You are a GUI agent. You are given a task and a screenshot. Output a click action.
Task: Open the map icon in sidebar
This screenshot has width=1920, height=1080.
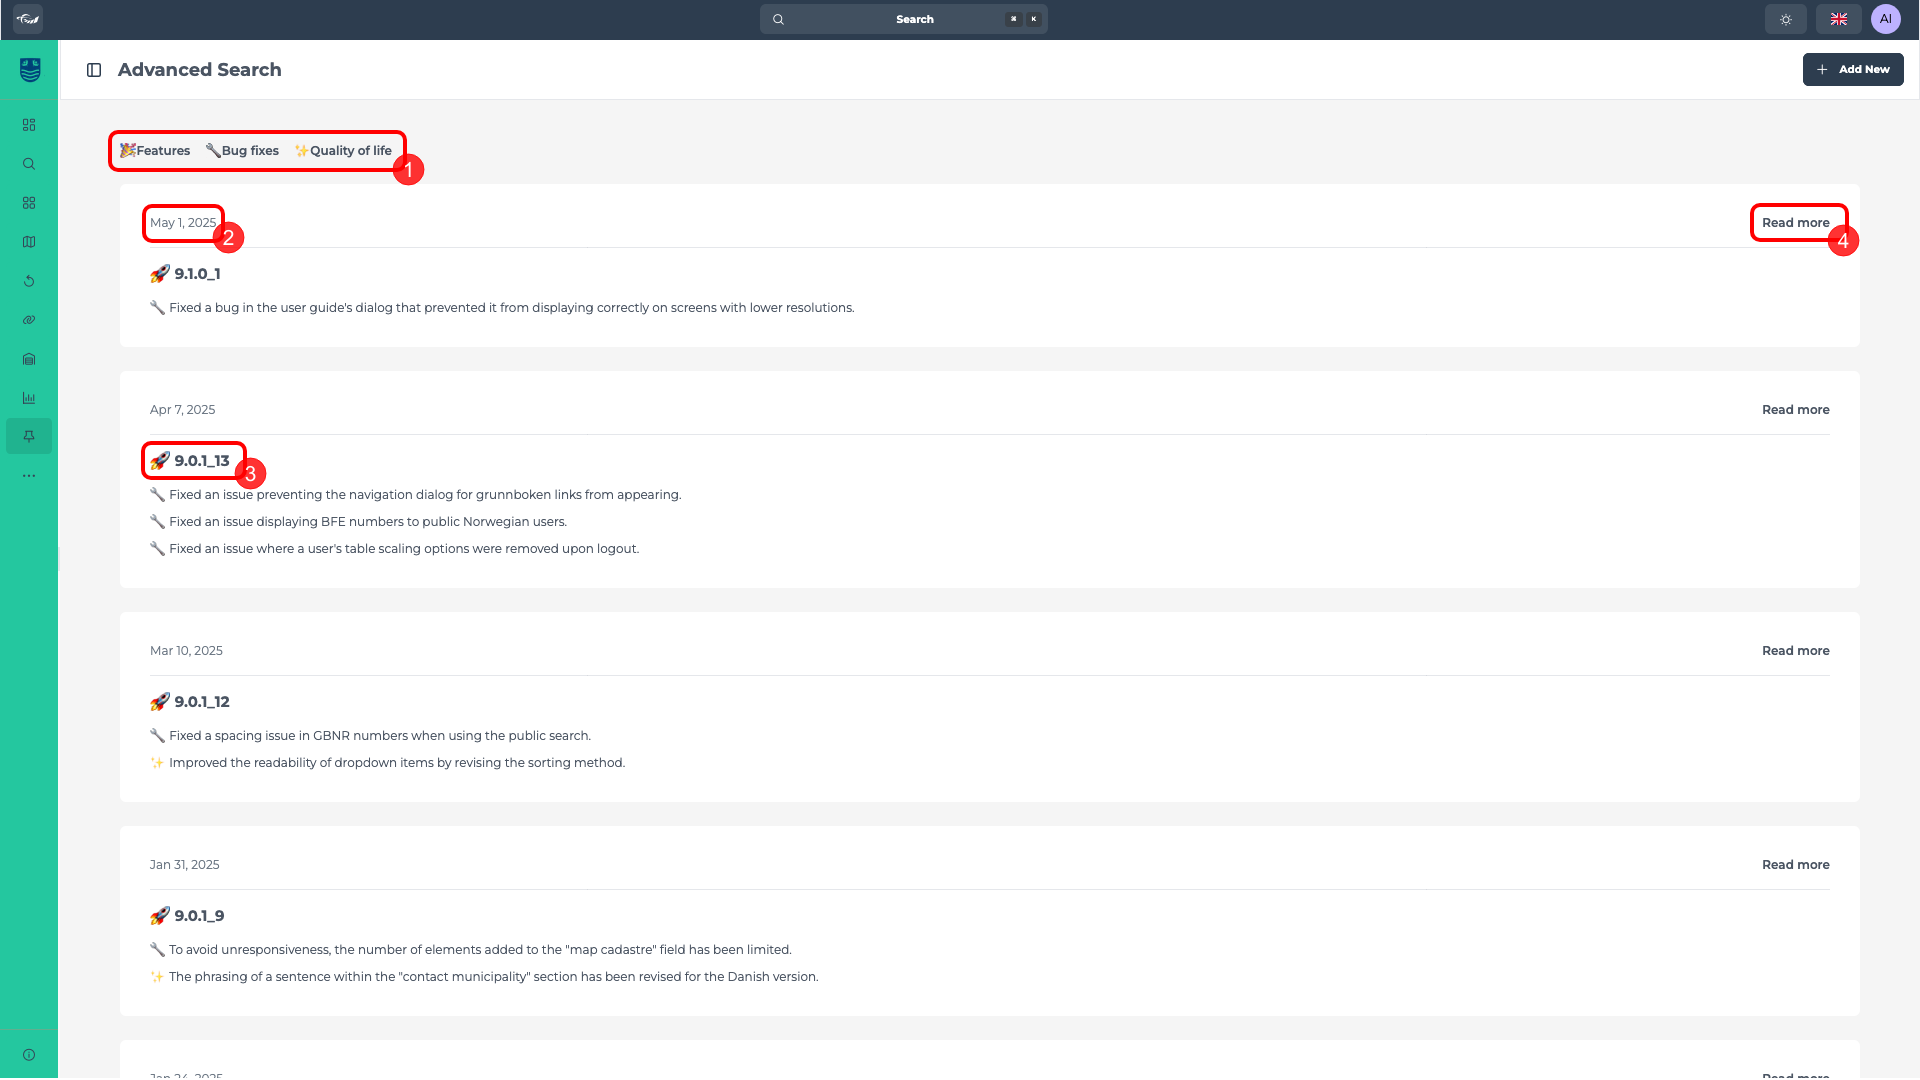[x=29, y=242]
